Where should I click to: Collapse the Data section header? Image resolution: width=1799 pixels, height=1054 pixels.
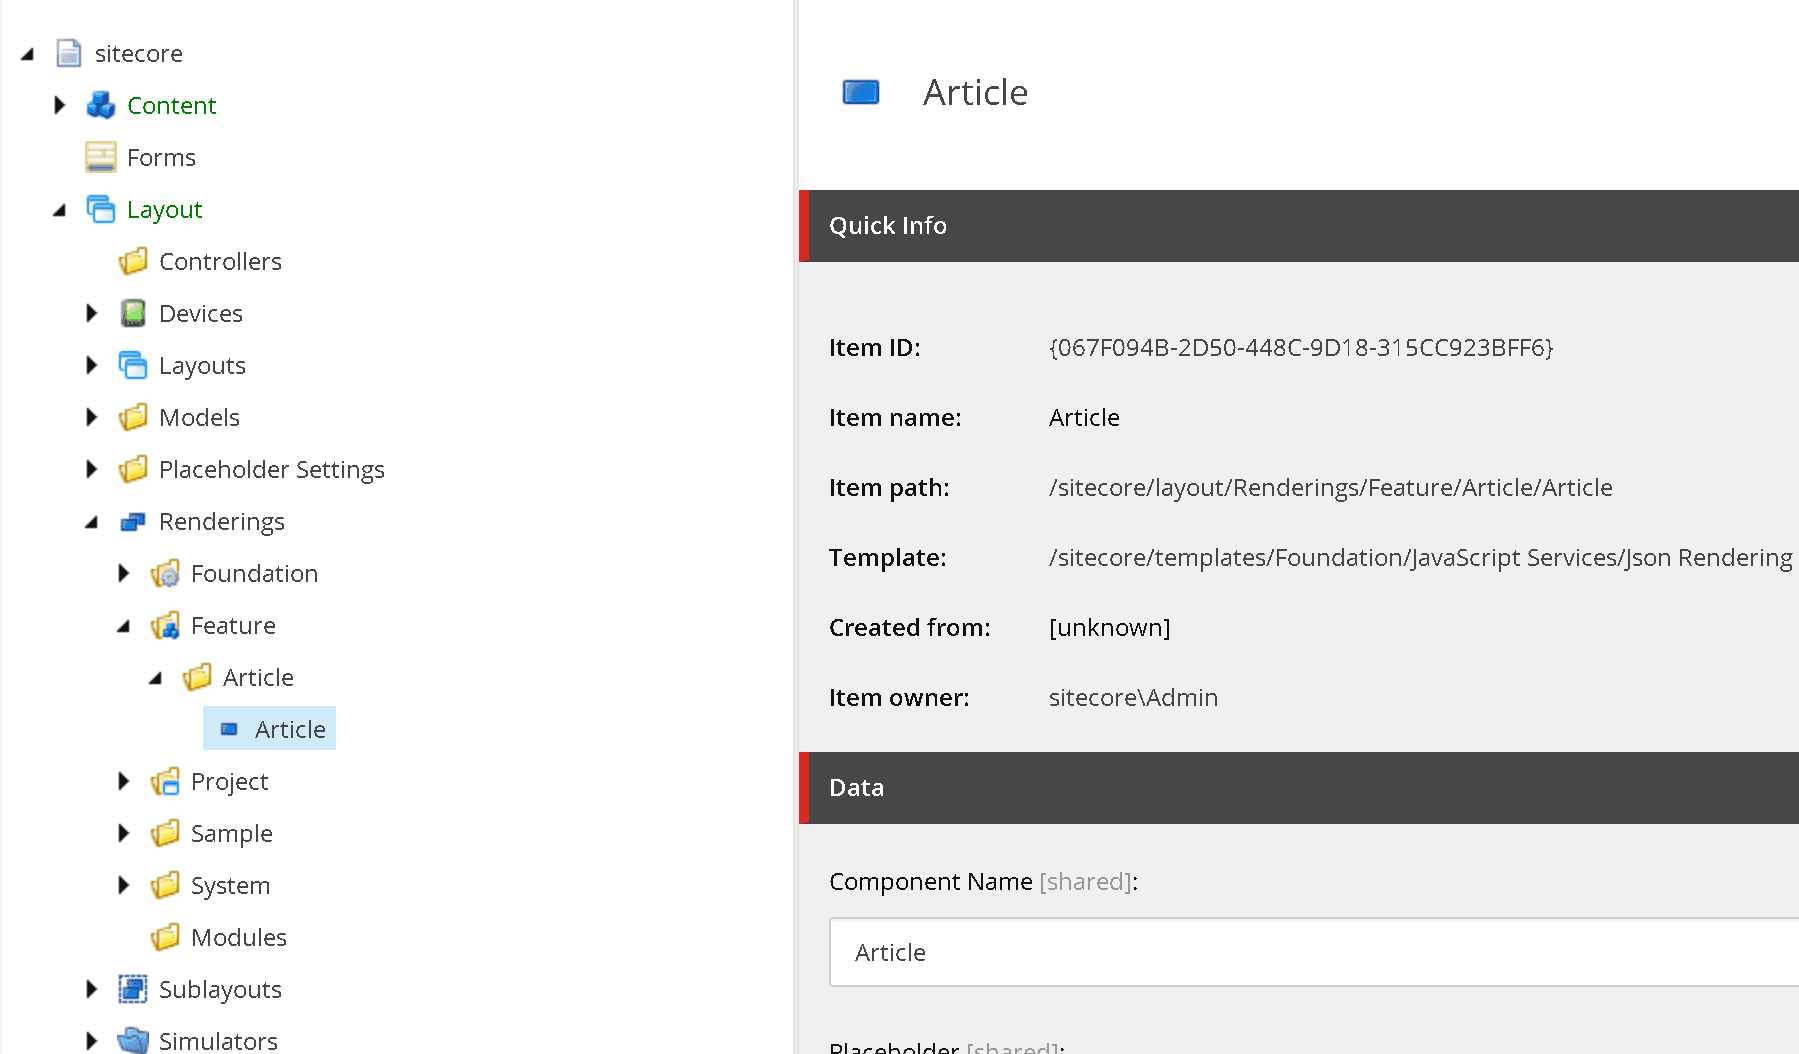pyautogui.click(x=1300, y=788)
